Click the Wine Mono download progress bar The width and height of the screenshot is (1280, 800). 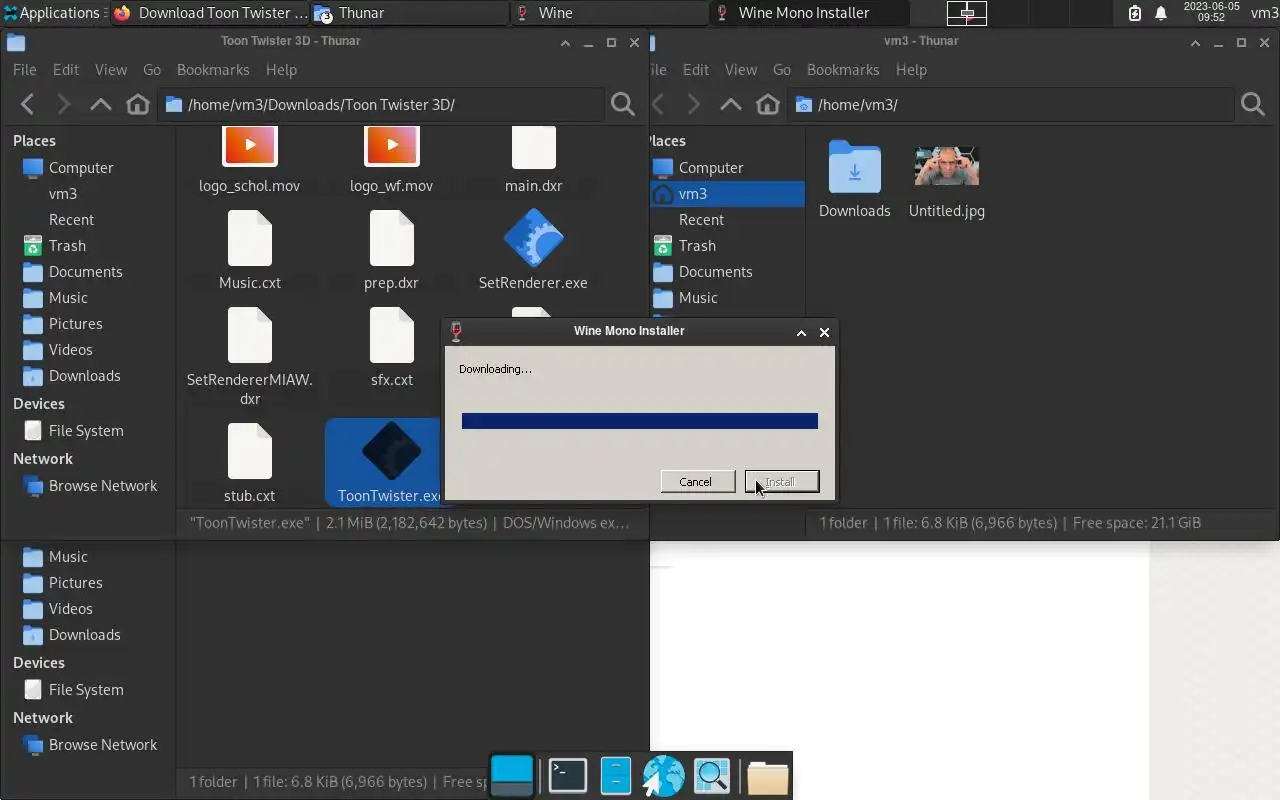(640, 421)
